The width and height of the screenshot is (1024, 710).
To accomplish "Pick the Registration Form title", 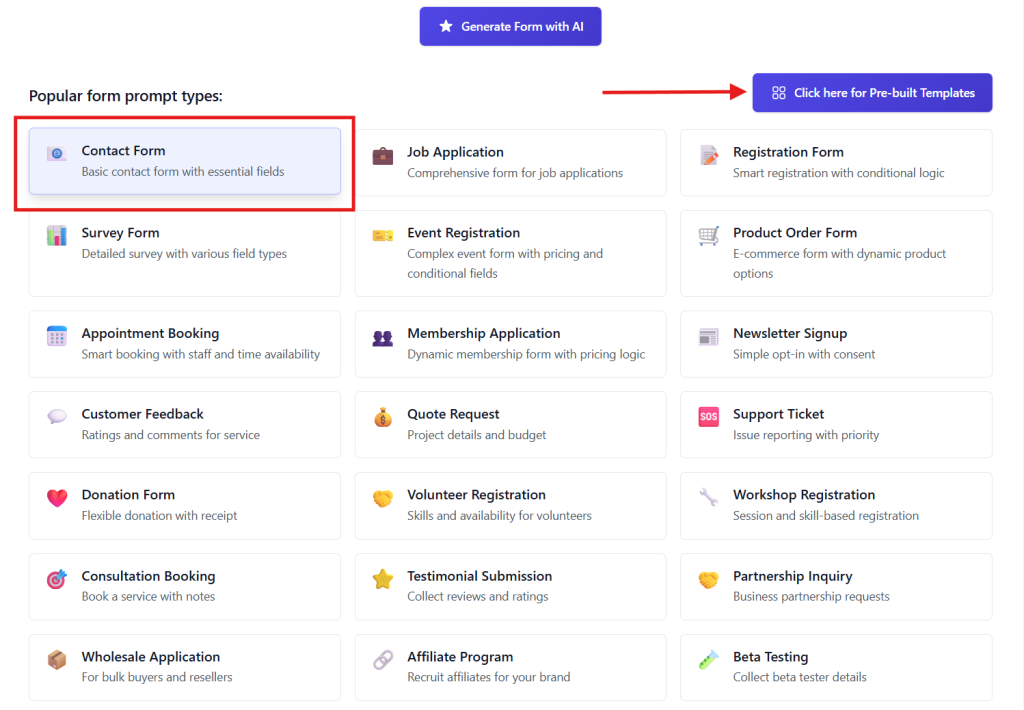I will (x=788, y=152).
